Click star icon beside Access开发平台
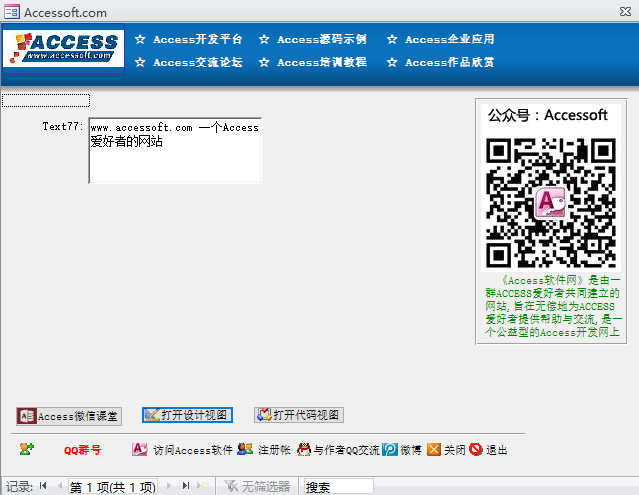Viewport: 639px width, 495px height. (x=140, y=40)
